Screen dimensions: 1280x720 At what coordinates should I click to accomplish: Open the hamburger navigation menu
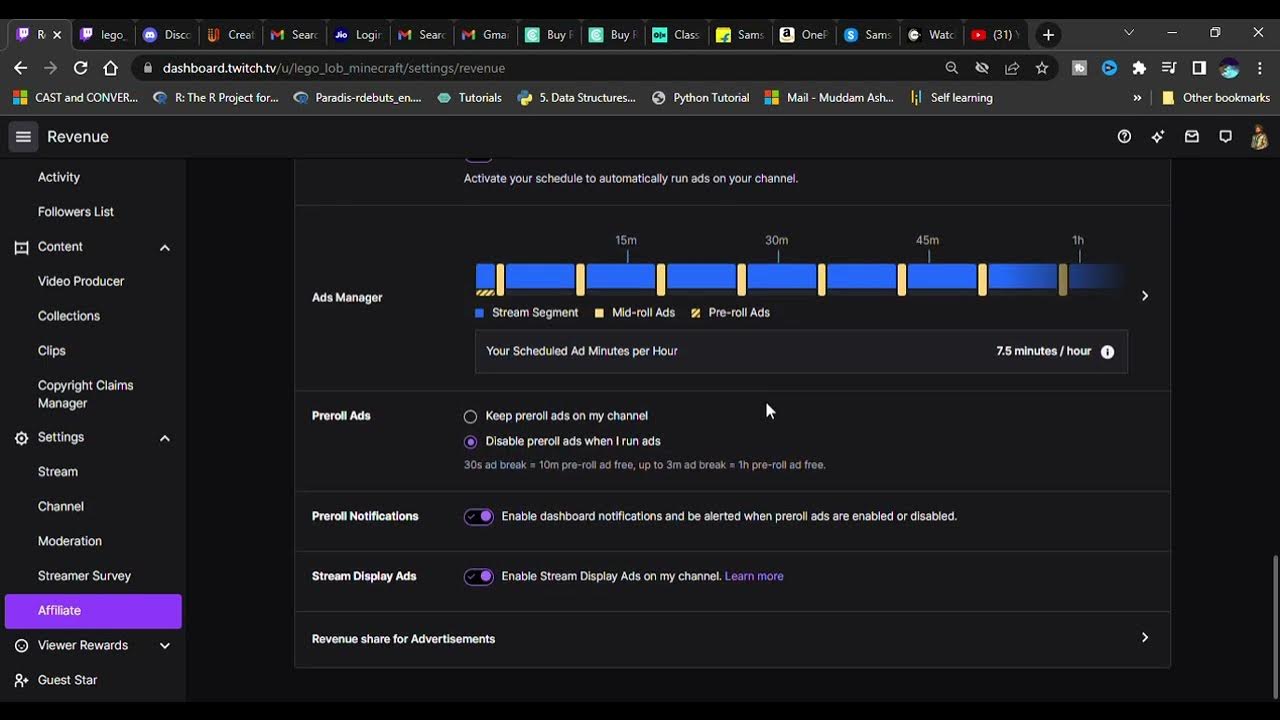click(23, 137)
